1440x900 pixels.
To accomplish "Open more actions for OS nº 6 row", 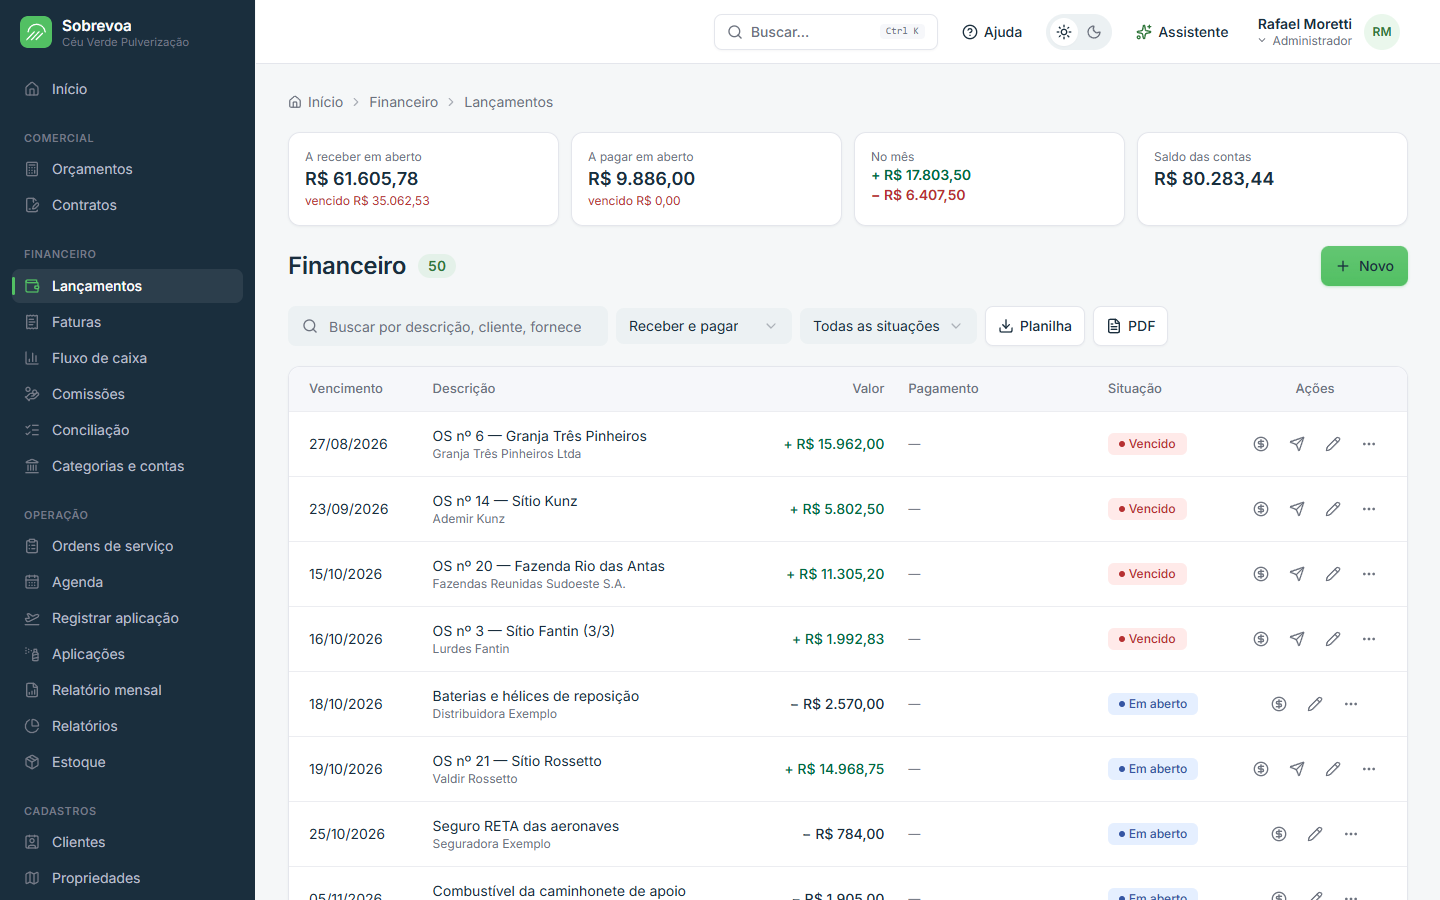I will pos(1369,444).
